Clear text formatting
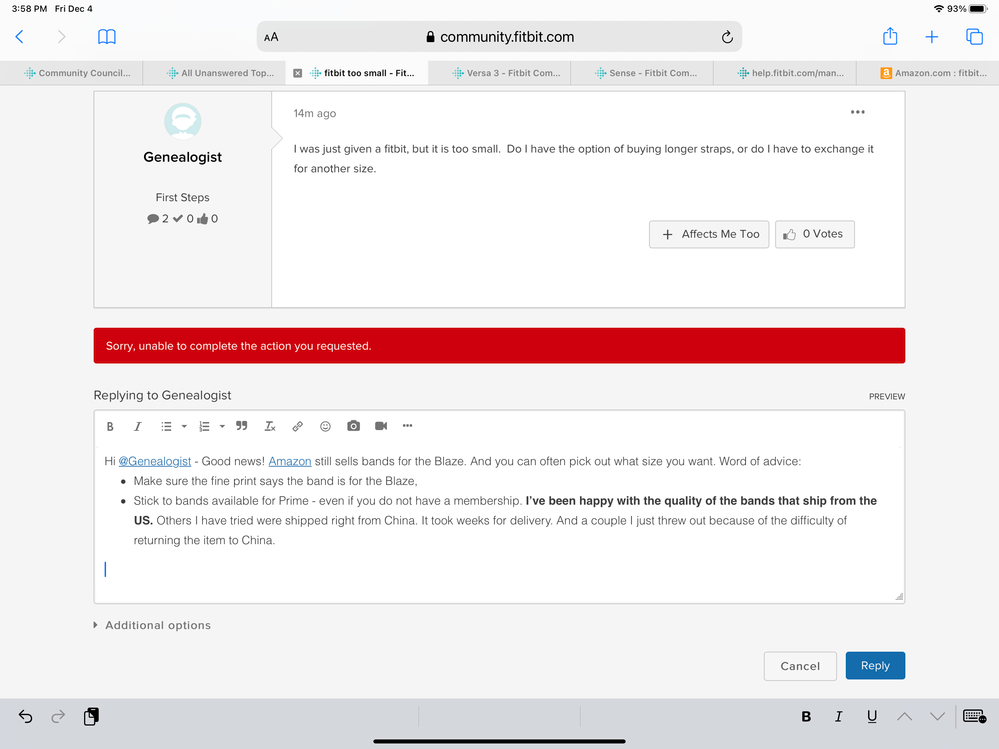This screenshot has height=749, width=999. coord(270,427)
